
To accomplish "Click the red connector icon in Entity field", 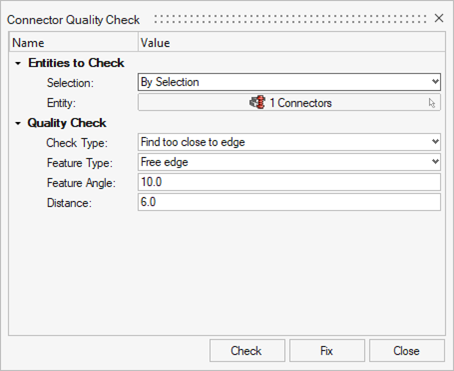I will coord(257,102).
